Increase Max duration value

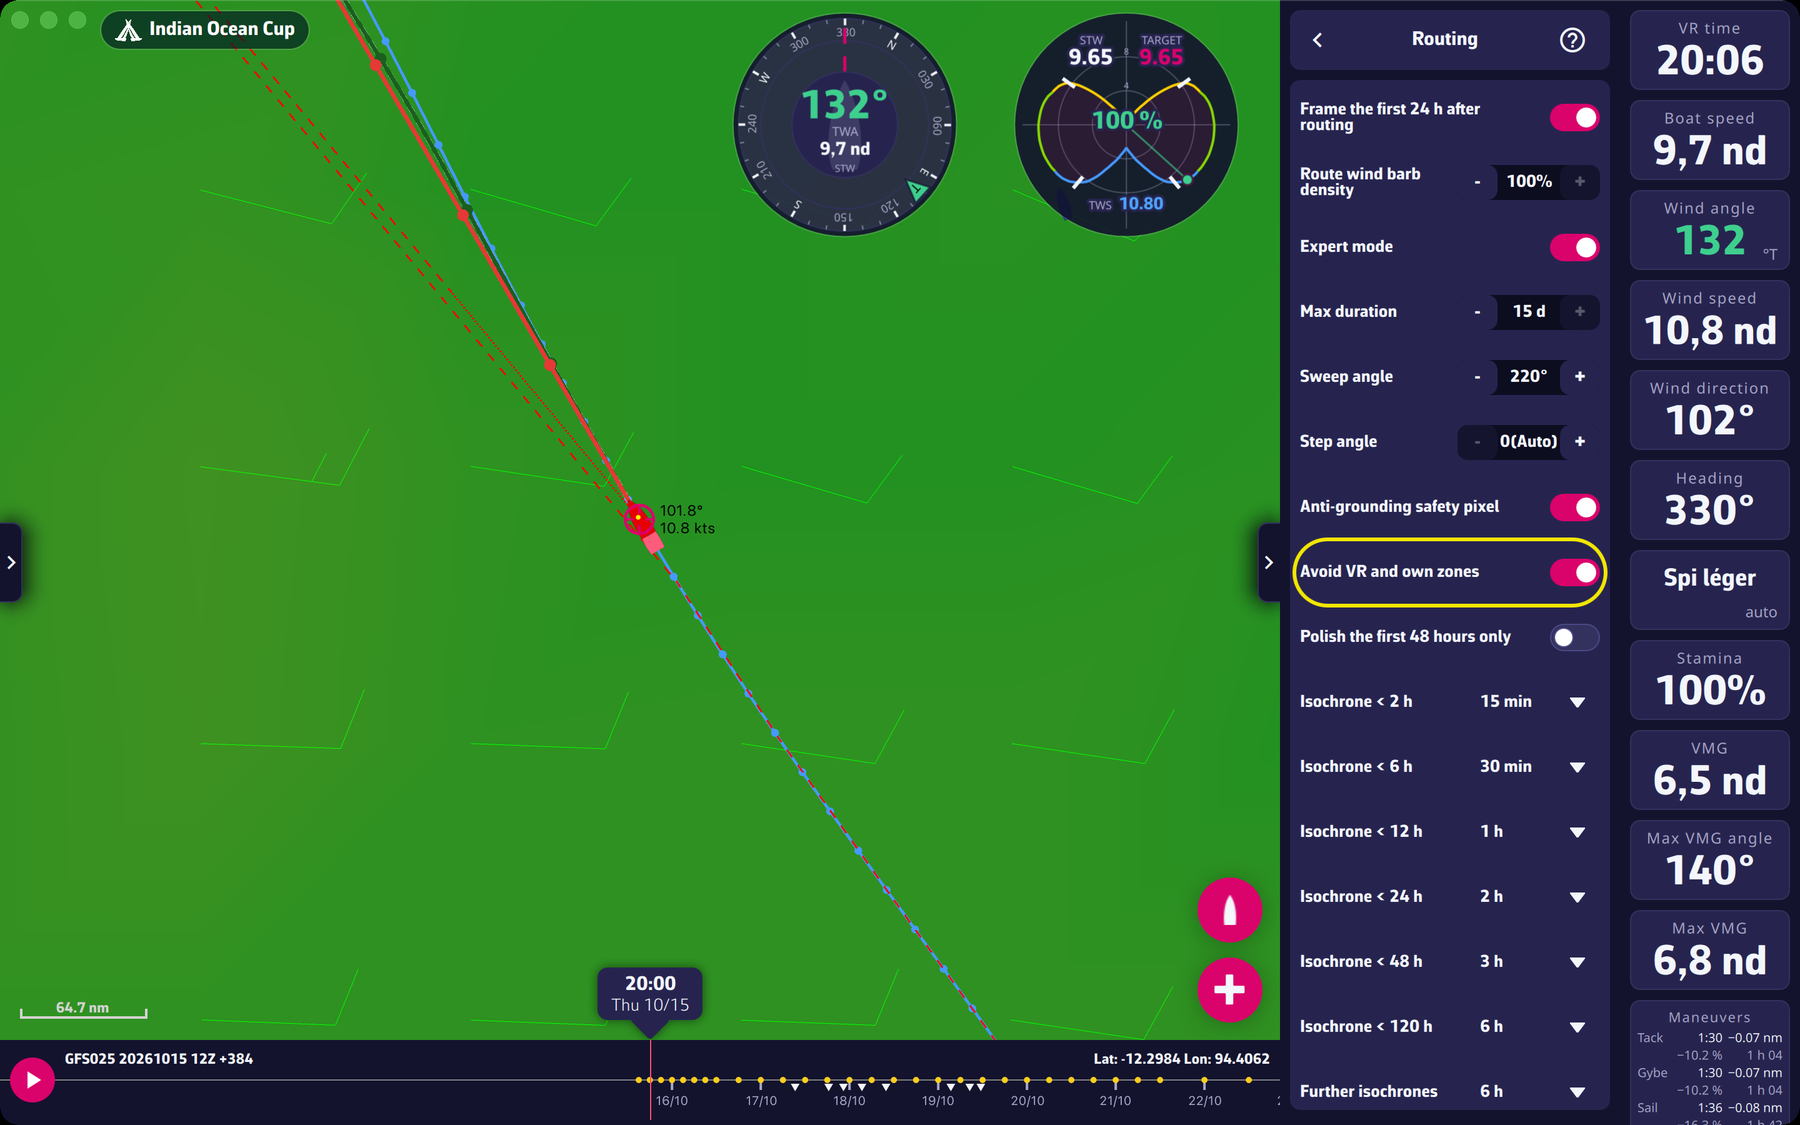click(x=1580, y=312)
